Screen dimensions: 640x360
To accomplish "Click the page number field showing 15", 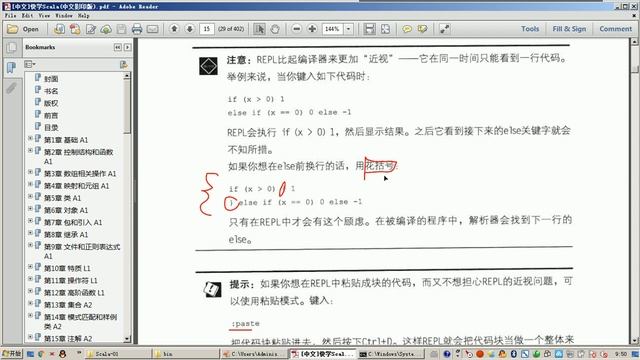I will (207, 29).
